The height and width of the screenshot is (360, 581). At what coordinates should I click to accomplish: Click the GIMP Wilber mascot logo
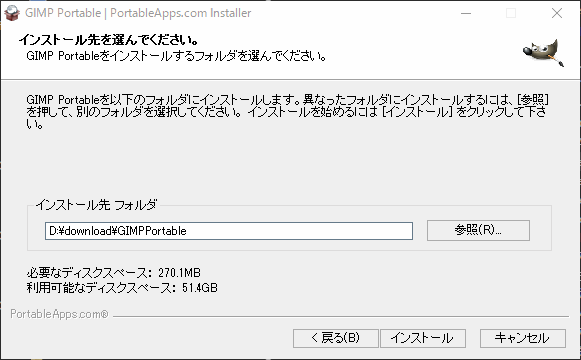543,53
